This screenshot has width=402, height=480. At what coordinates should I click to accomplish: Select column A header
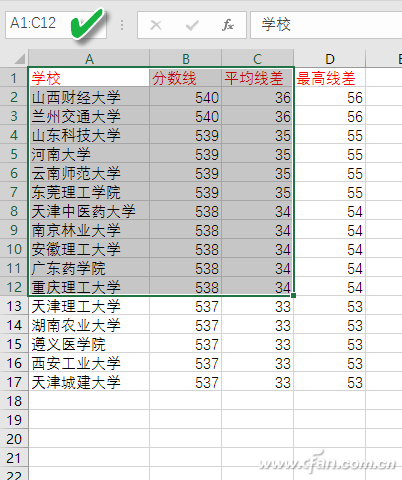click(89, 59)
